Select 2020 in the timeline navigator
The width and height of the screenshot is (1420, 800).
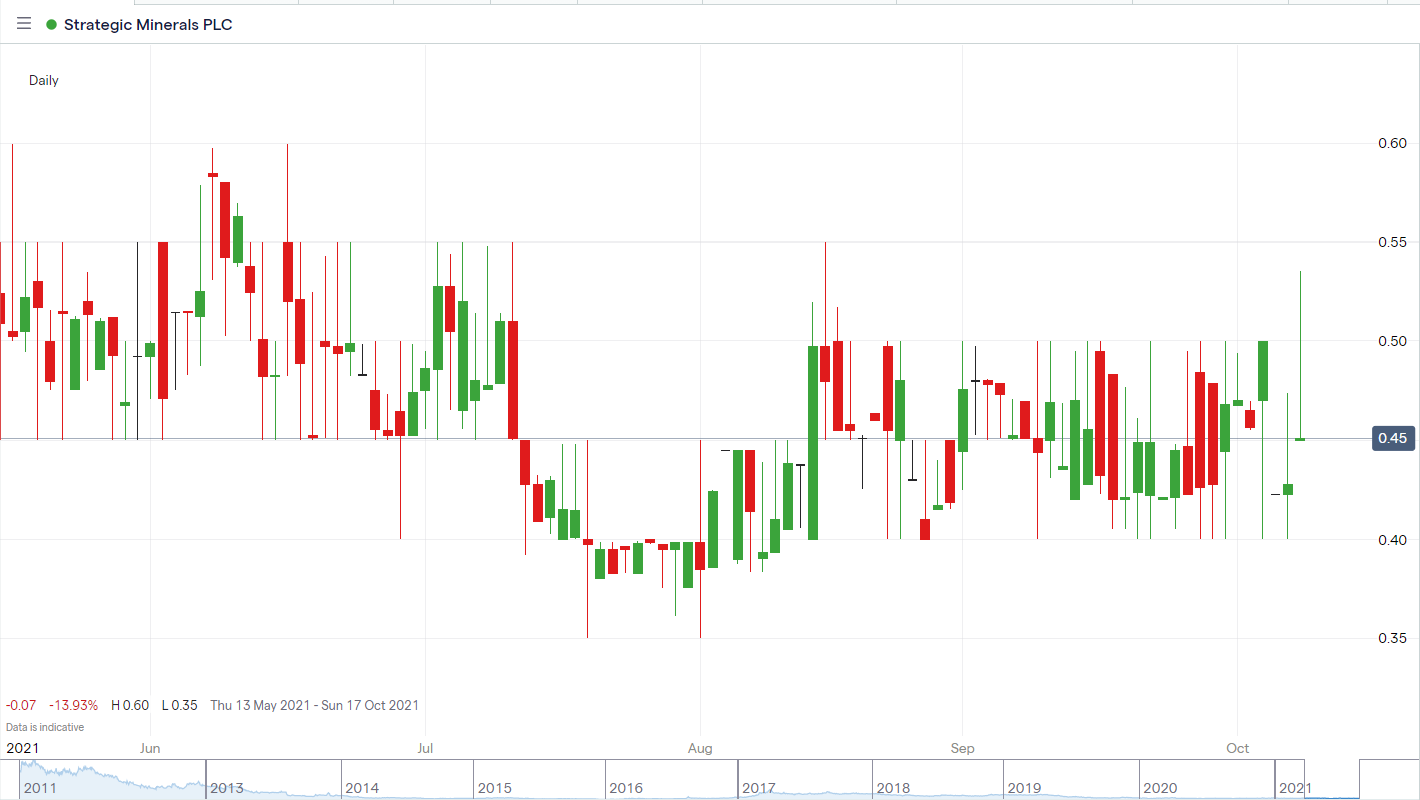click(x=1160, y=788)
